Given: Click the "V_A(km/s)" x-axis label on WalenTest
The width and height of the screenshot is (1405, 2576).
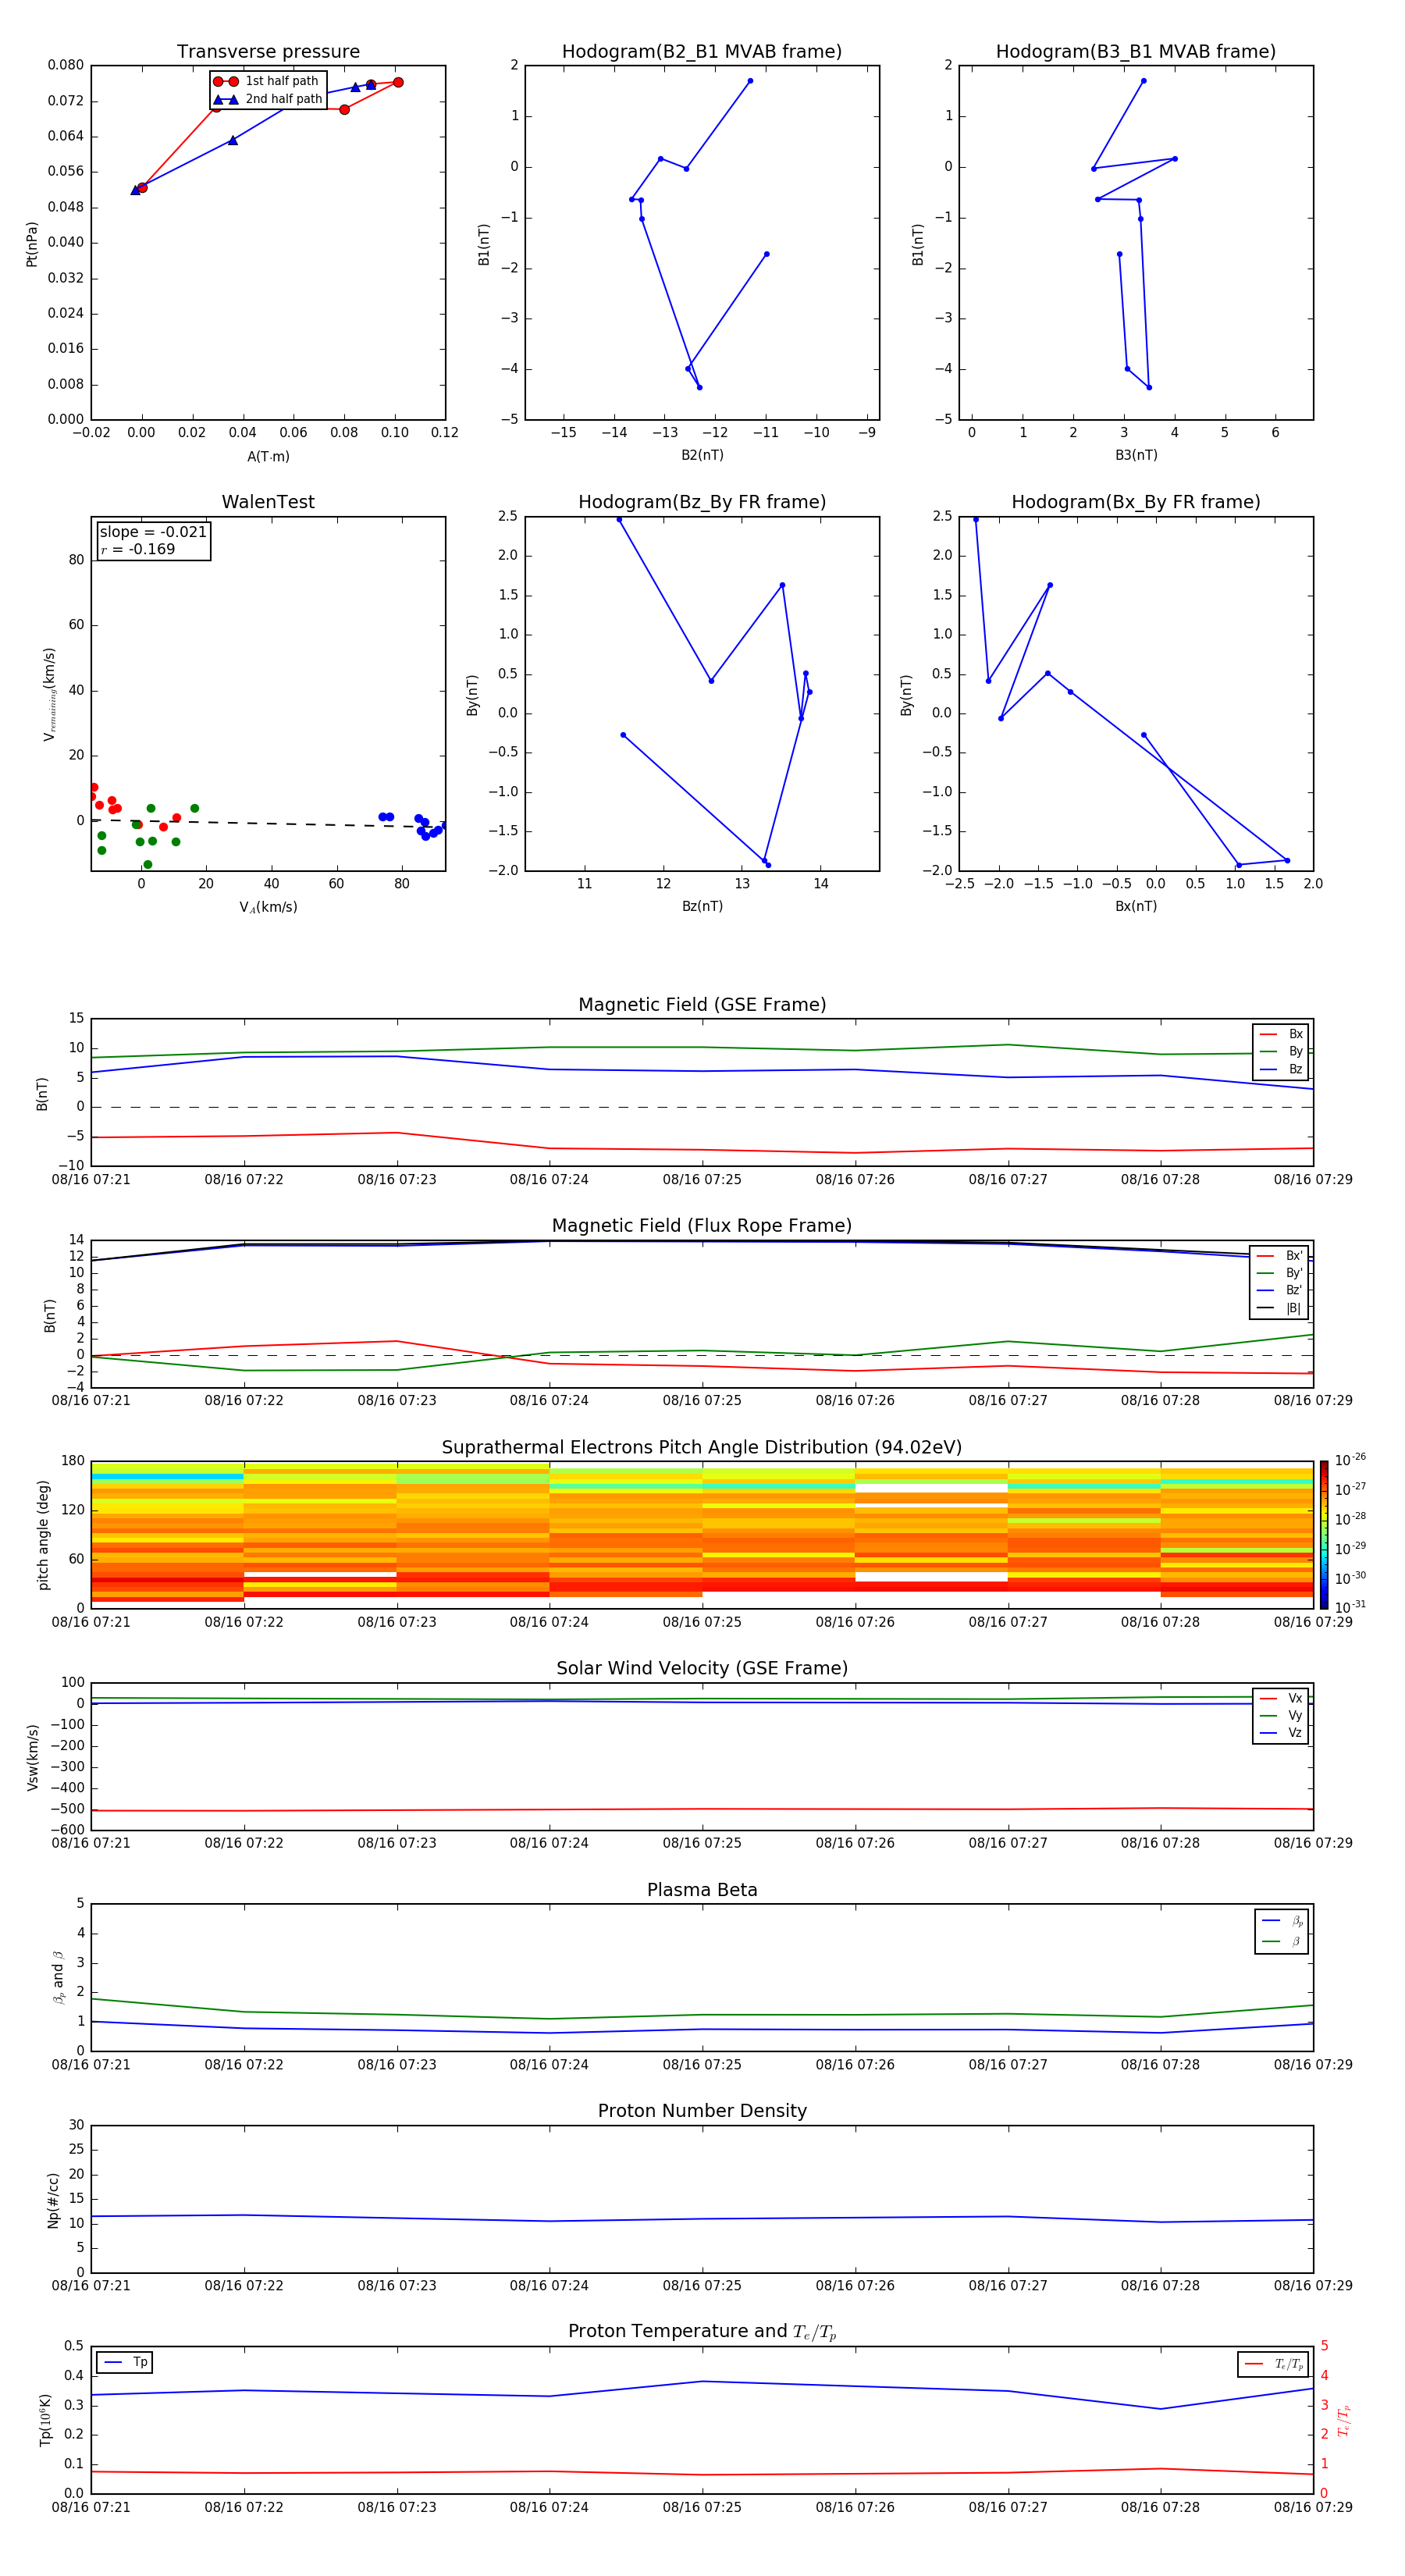Looking at the screenshot, I should 268,907.
